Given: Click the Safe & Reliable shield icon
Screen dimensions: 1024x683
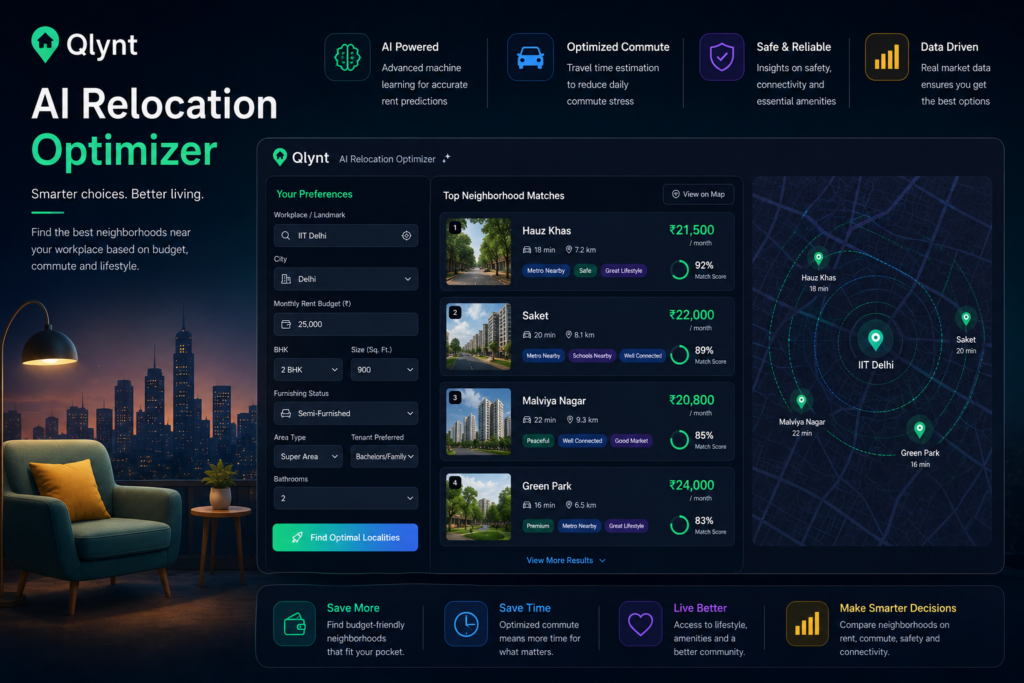Looking at the screenshot, I should tap(722, 57).
